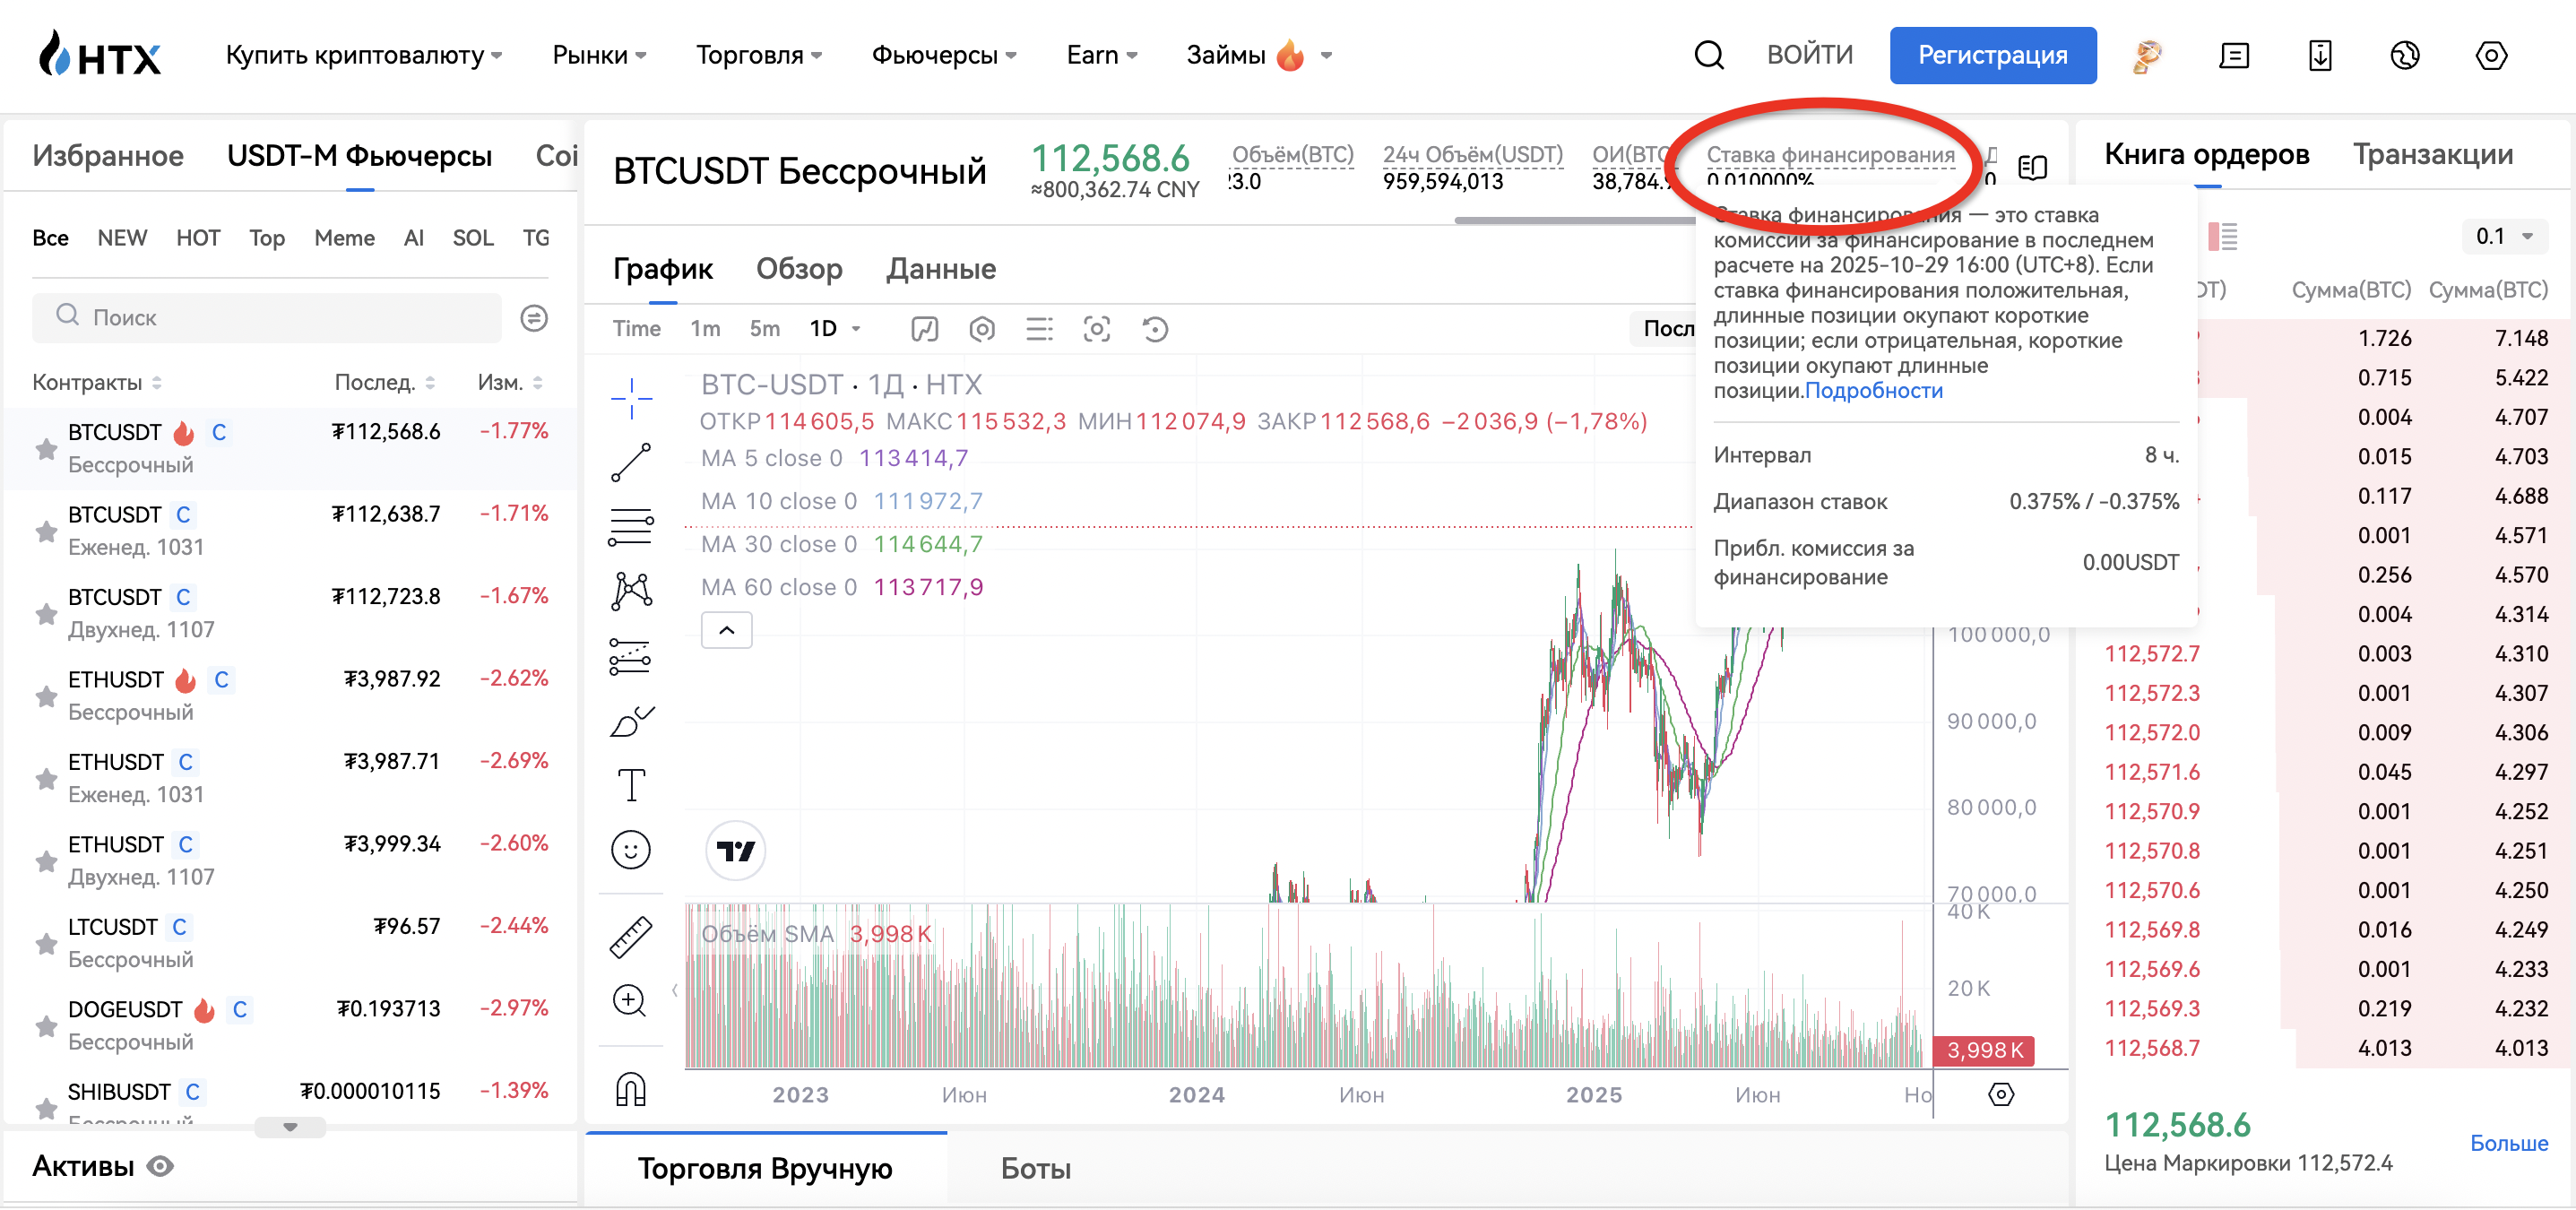Select the ruler measure tool
2576x1210 pixels.
[631, 937]
